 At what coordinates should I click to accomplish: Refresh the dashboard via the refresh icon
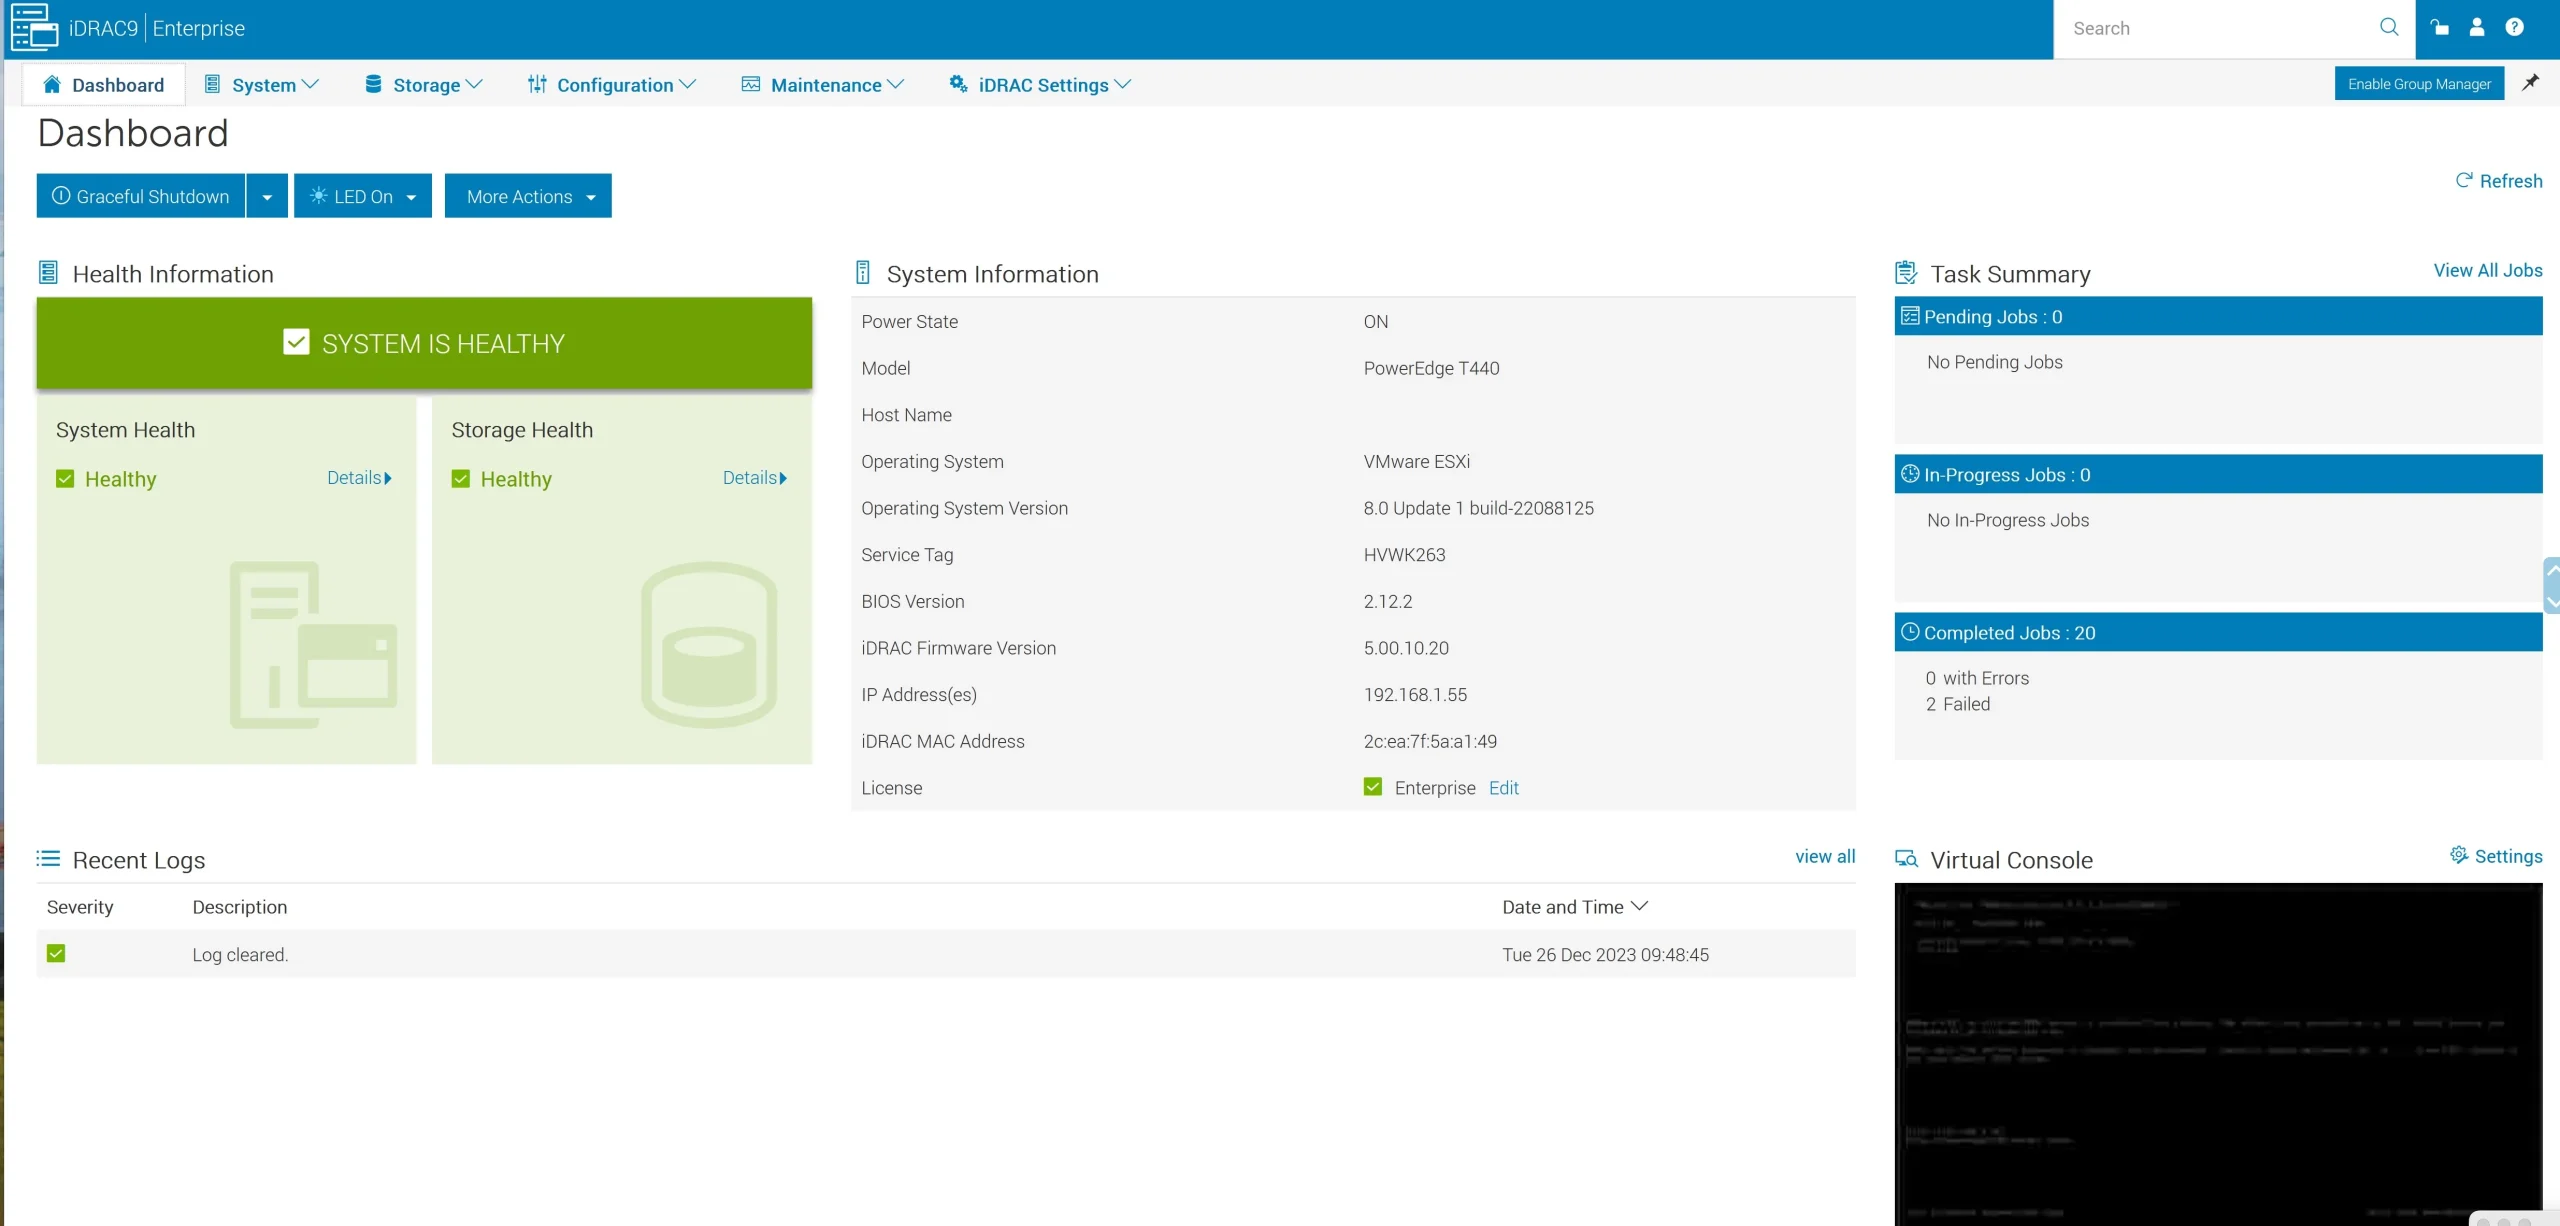pos(2463,180)
